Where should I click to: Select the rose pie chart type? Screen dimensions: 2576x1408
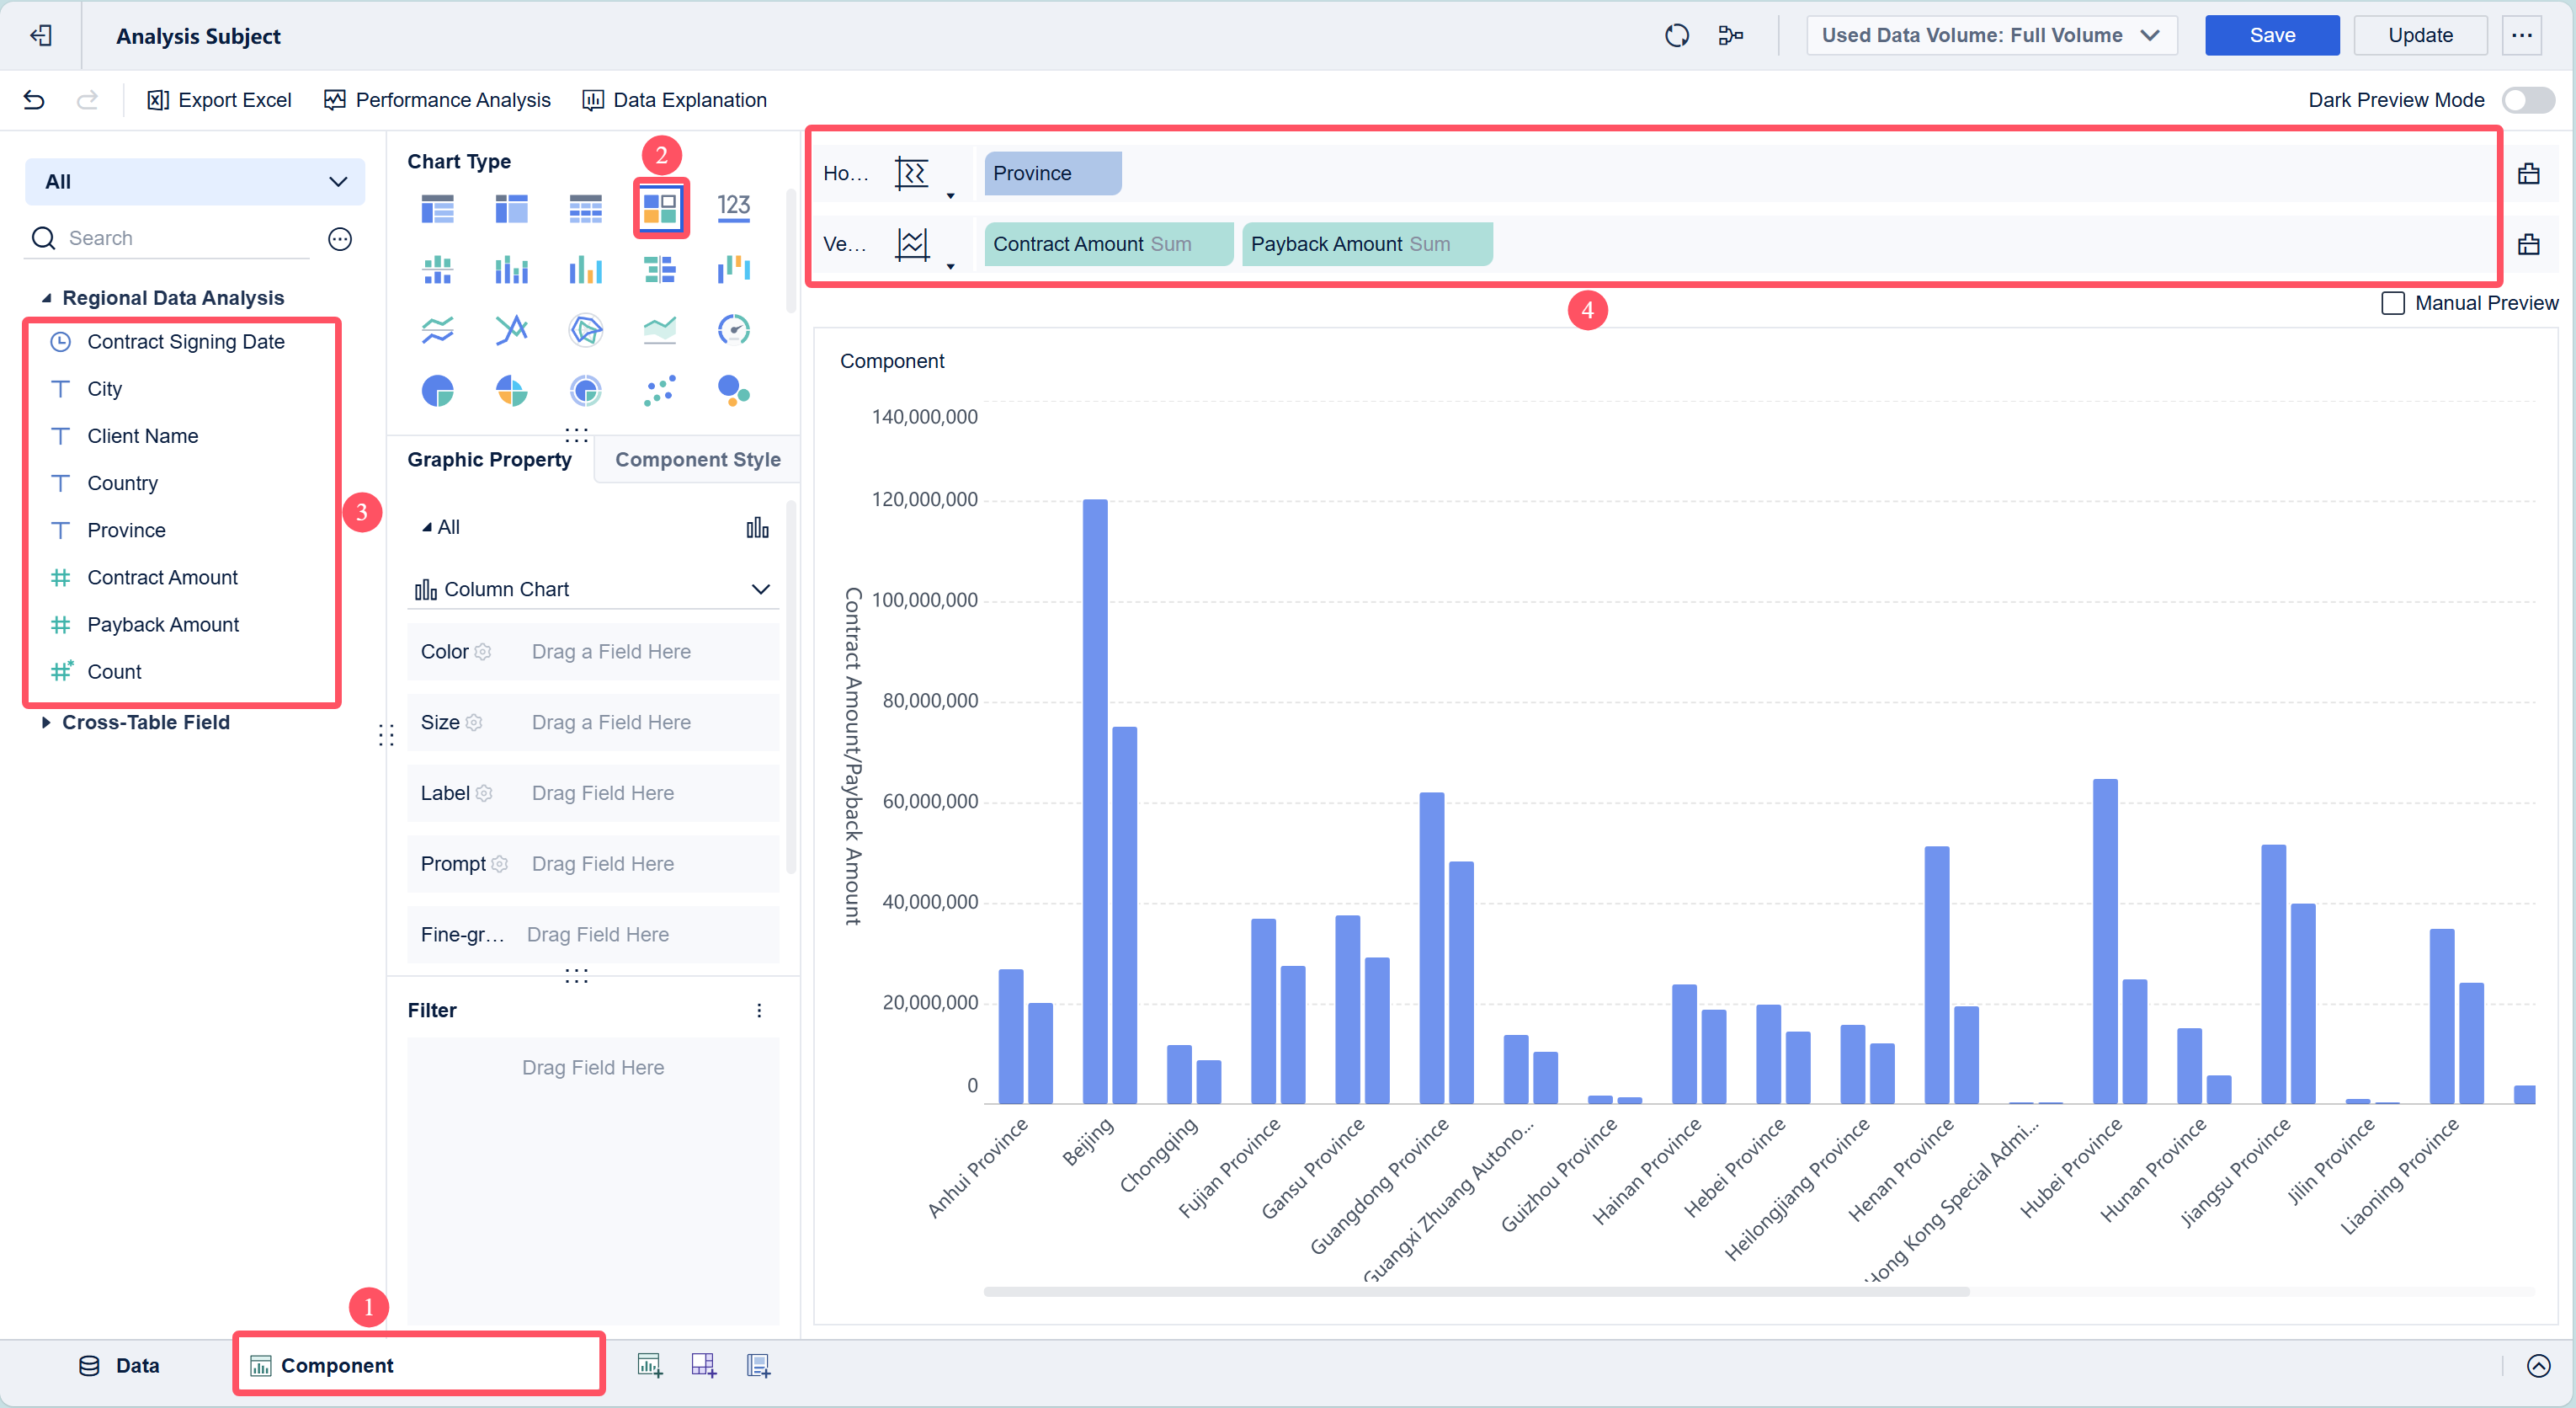point(511,390)
